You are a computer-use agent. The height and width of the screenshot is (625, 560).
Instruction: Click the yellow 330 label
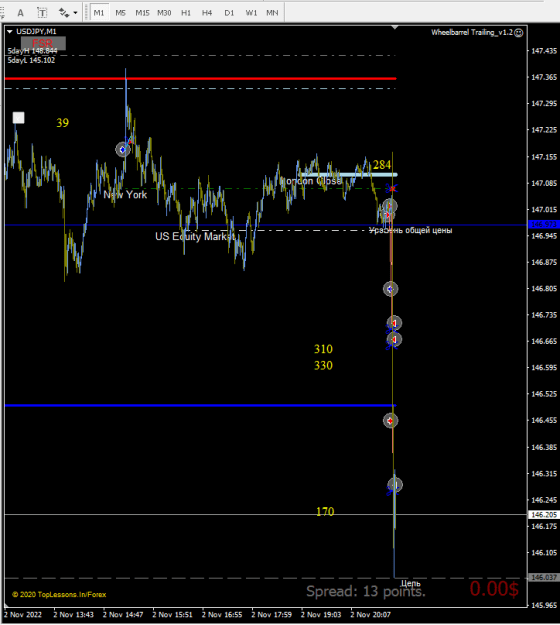(x=323, y=366)
